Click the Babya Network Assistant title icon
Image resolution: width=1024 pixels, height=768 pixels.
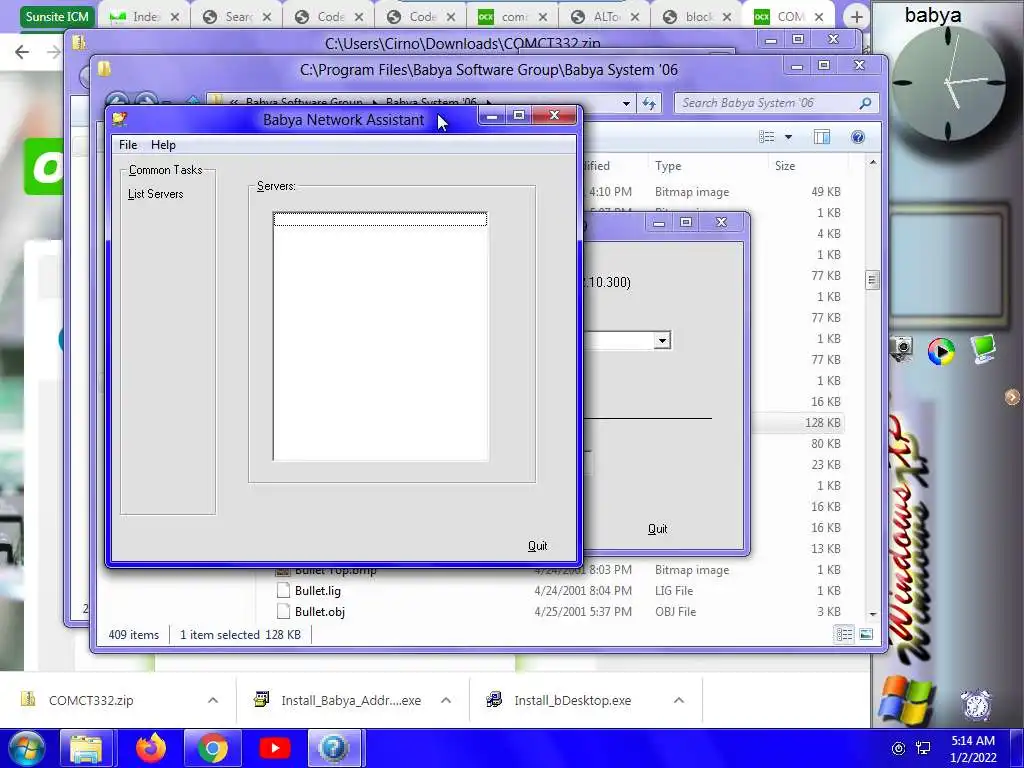tap(120, 119)
